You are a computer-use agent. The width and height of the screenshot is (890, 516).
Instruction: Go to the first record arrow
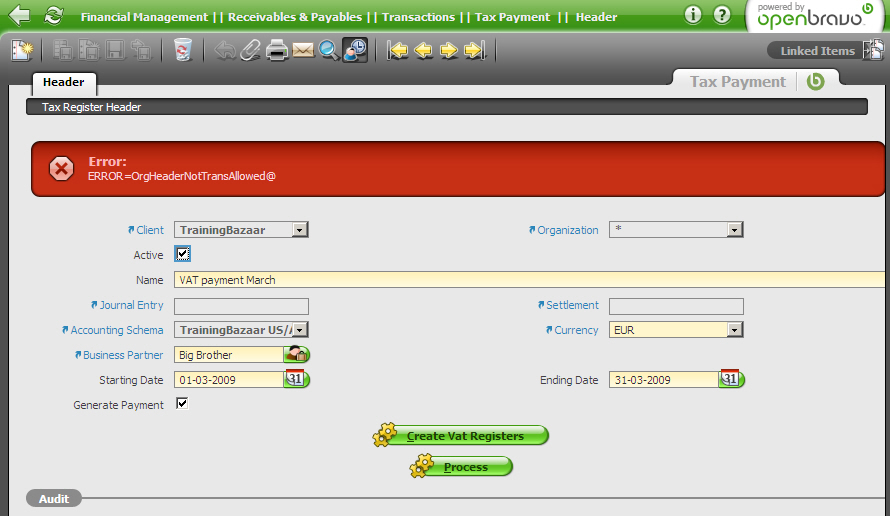tap(397, 51)
